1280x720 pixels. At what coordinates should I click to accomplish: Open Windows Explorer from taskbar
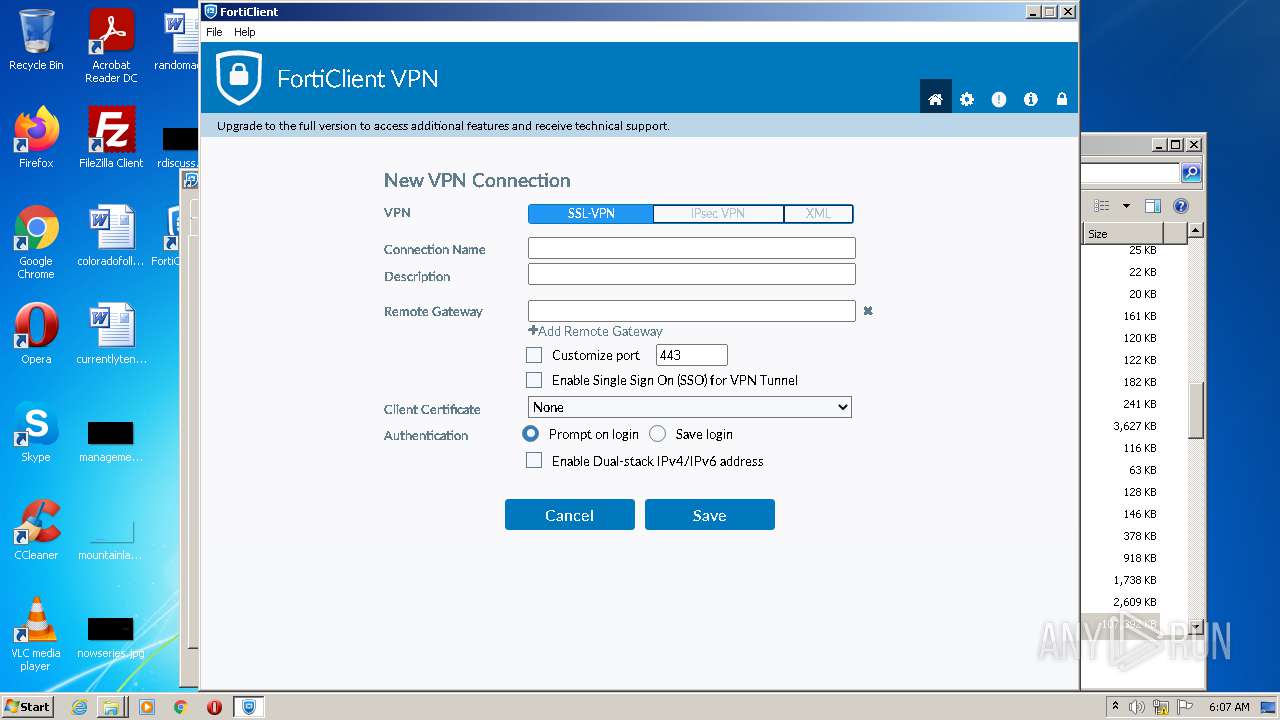tap(111, 707)
